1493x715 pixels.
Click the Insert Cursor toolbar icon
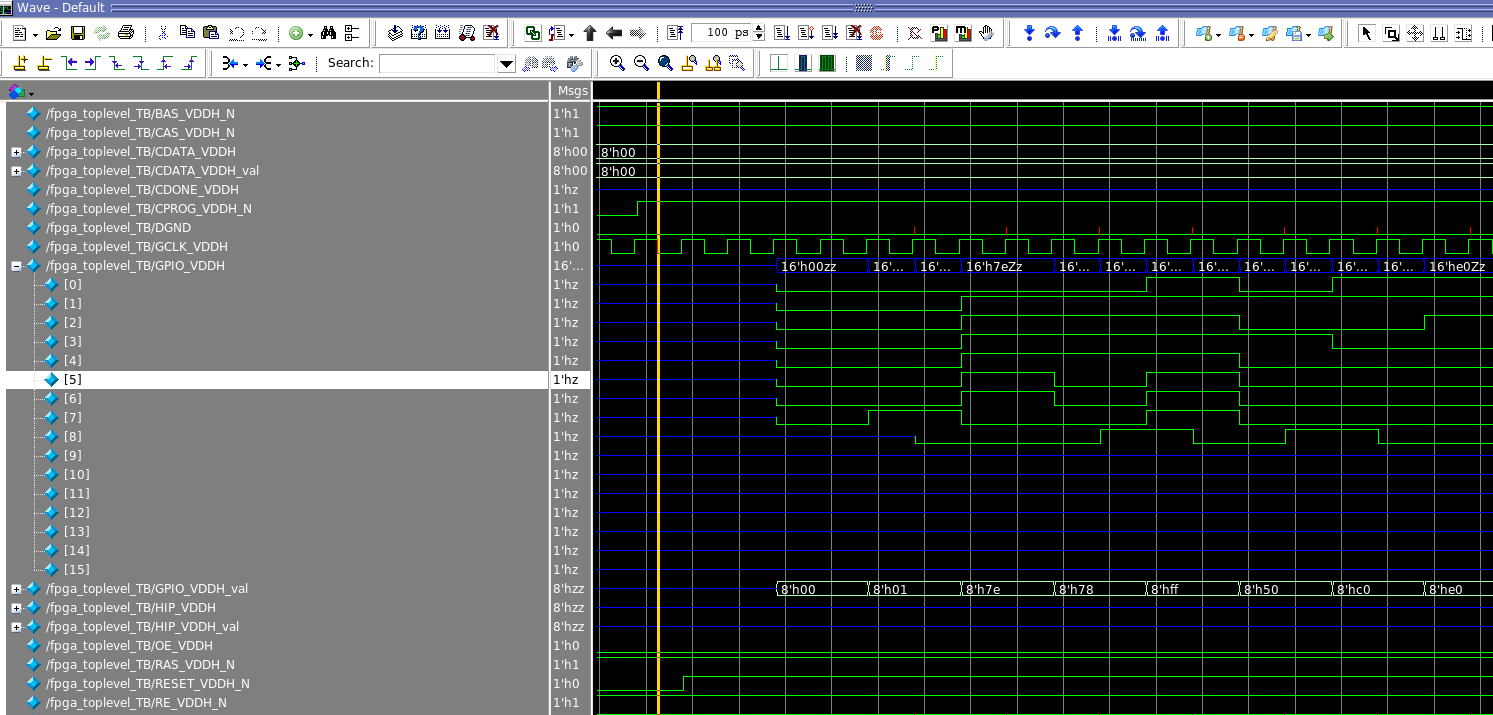coord(20,63)
